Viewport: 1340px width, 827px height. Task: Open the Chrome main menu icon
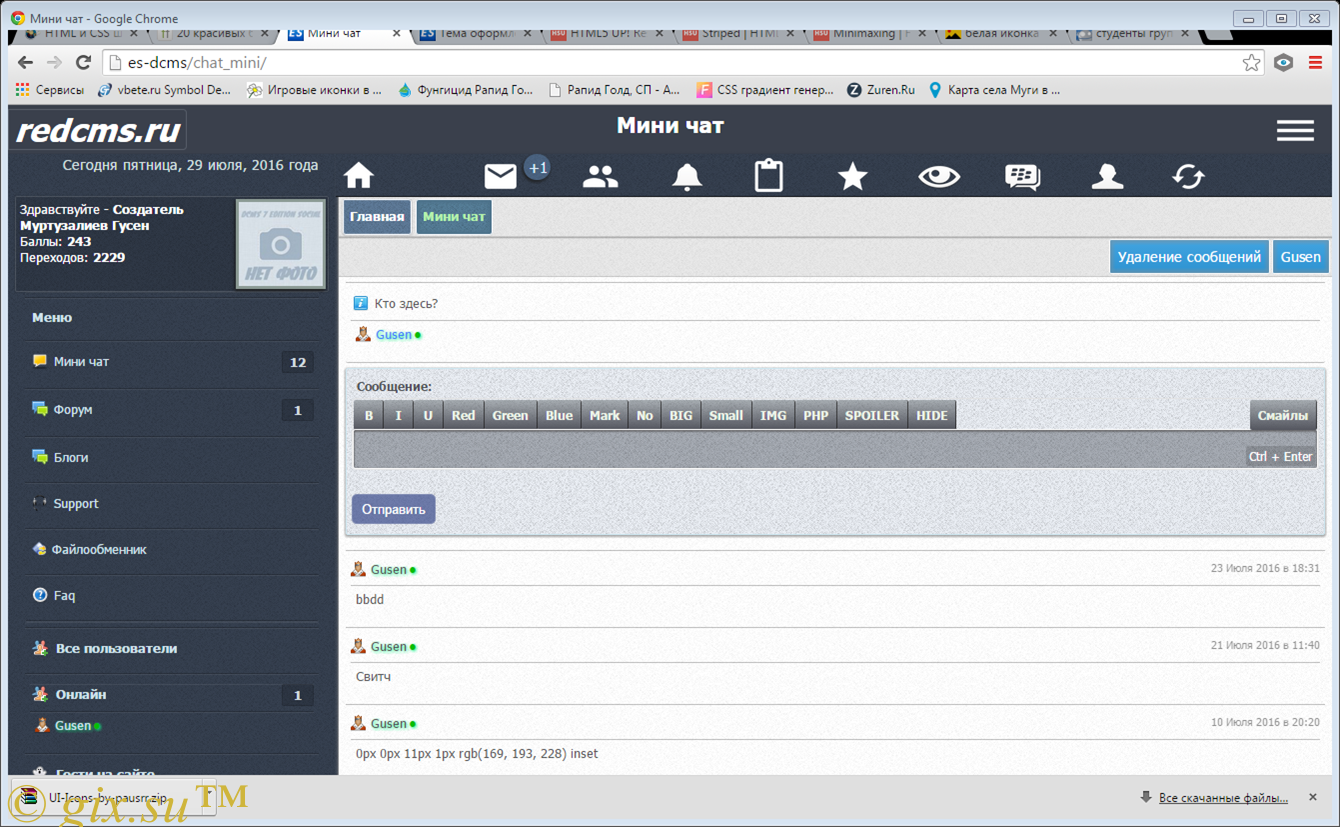tap(1315, 62)
